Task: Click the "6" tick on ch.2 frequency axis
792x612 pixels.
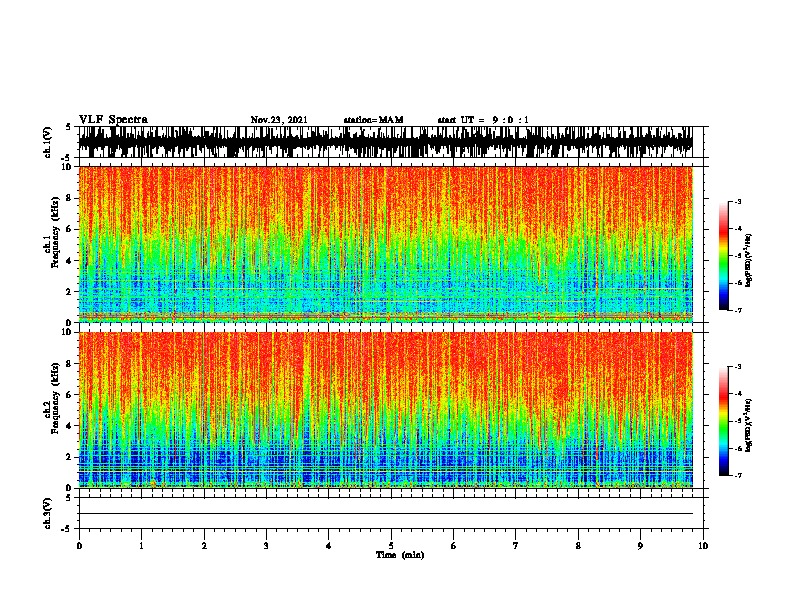Action: pos(70,394)
